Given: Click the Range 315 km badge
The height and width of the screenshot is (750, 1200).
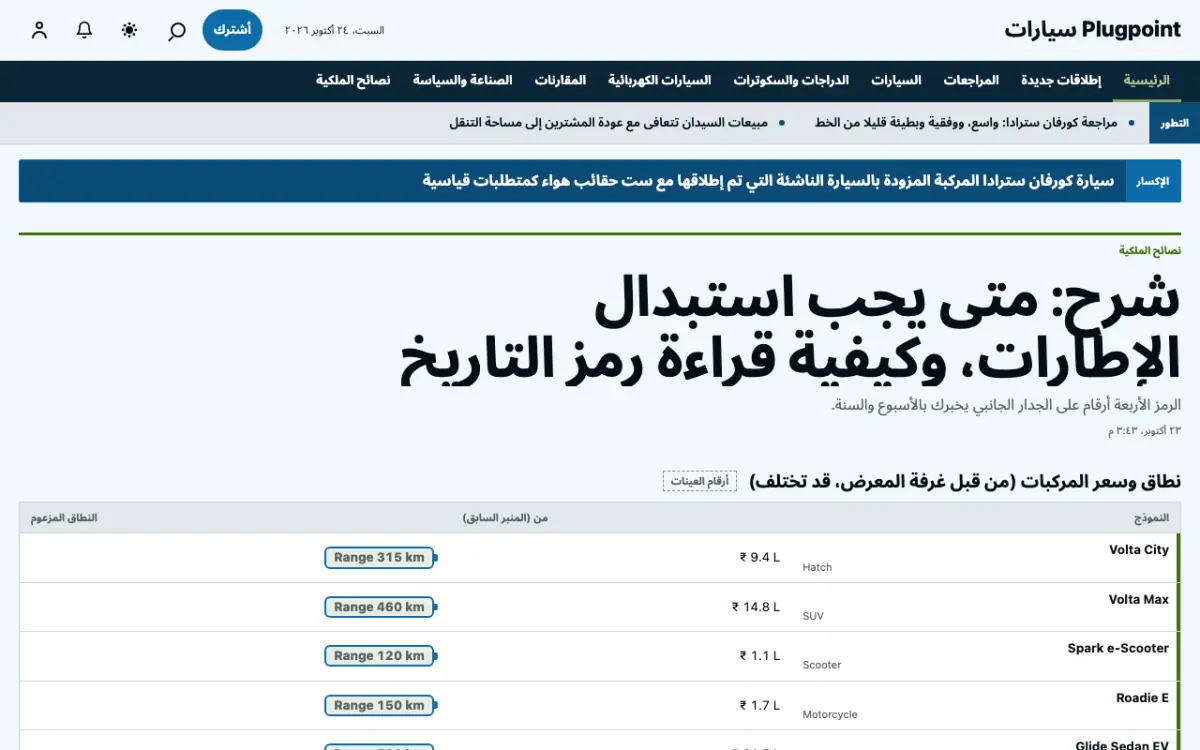Looking at the screenshot, I should [x=379, y=558].
